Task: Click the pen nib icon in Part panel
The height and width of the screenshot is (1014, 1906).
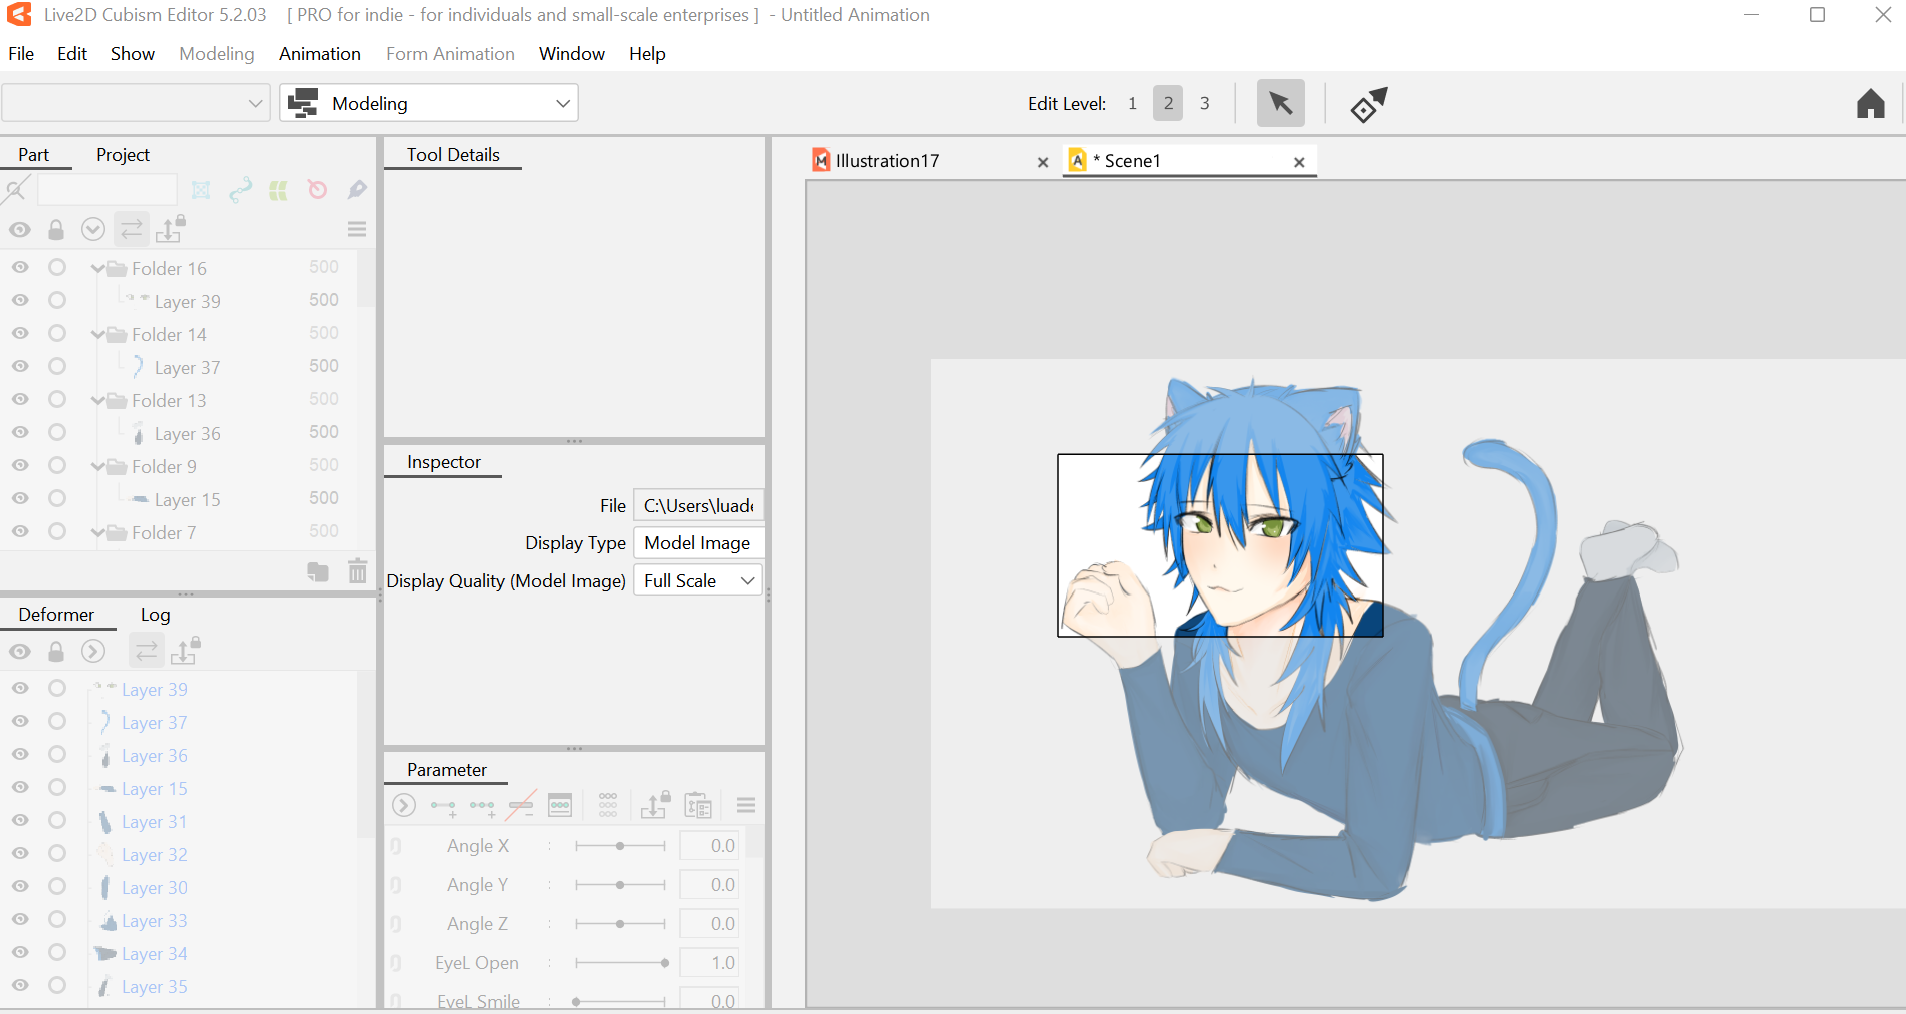Action: (x=357, y=190)
